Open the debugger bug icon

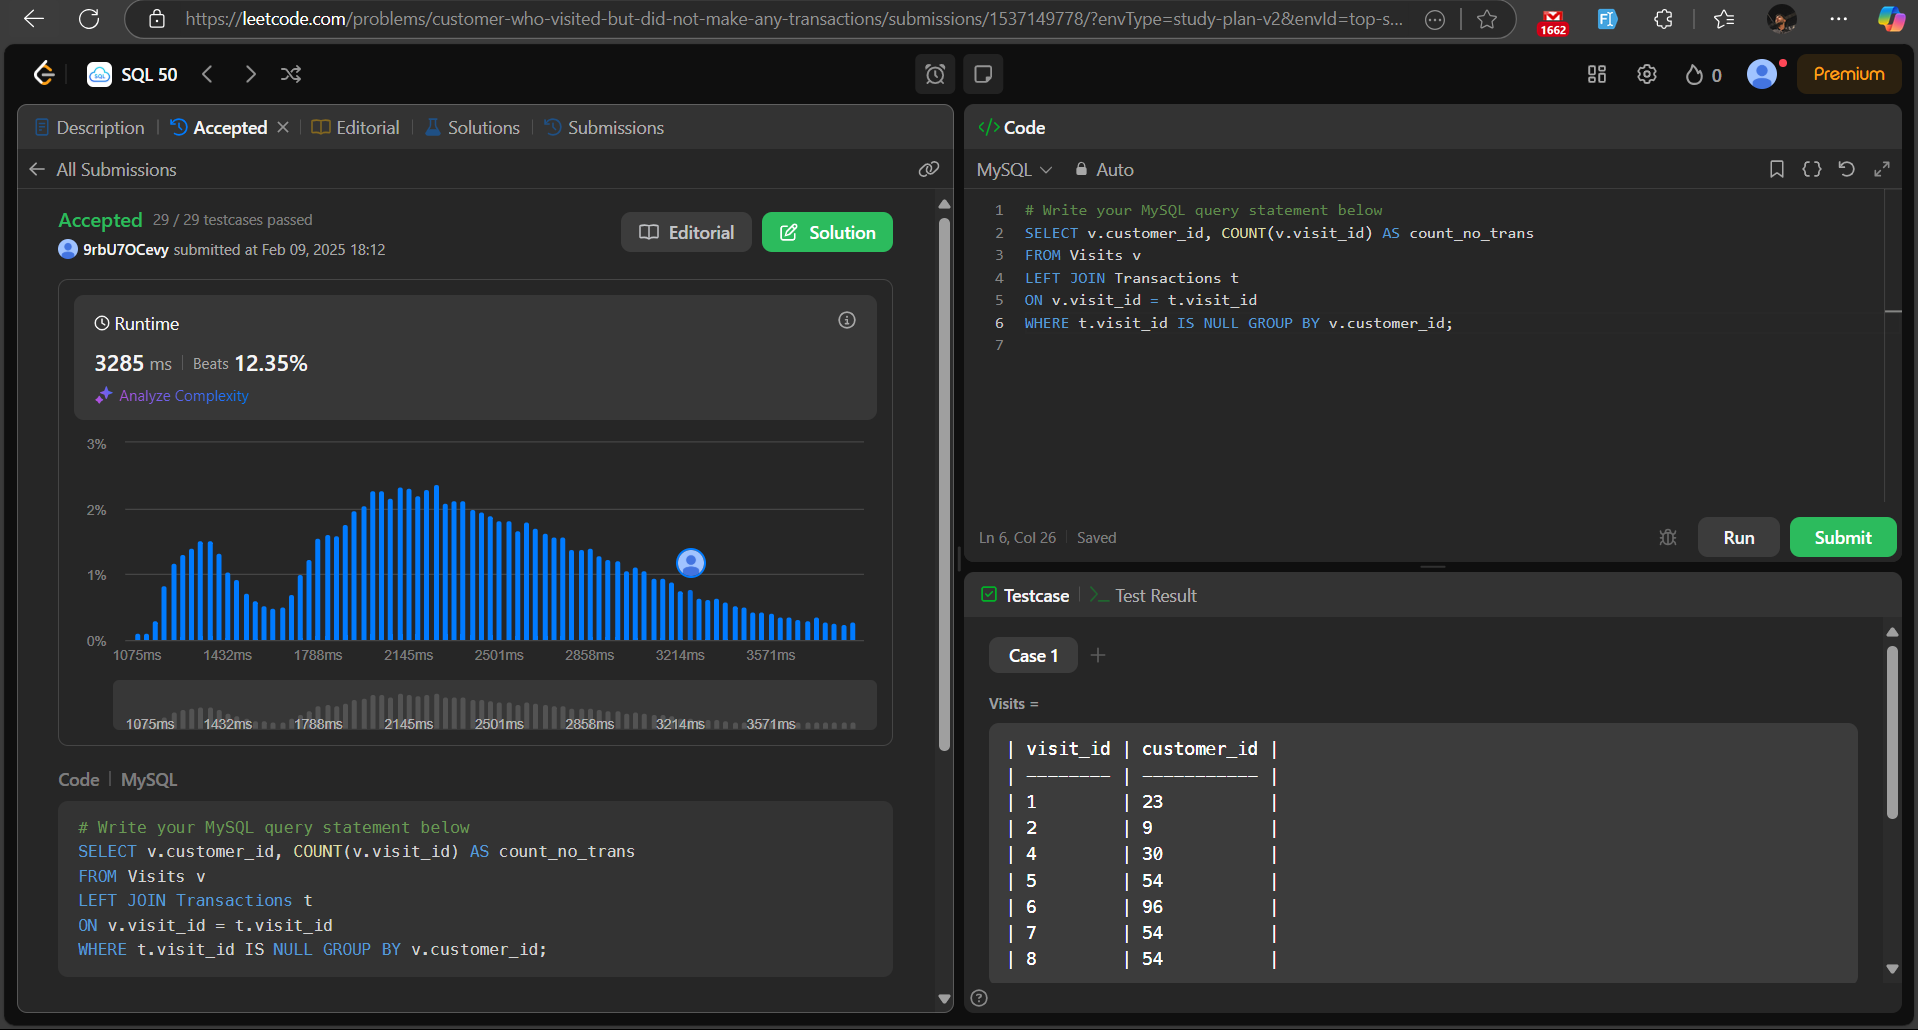[x=1668, y=537]
